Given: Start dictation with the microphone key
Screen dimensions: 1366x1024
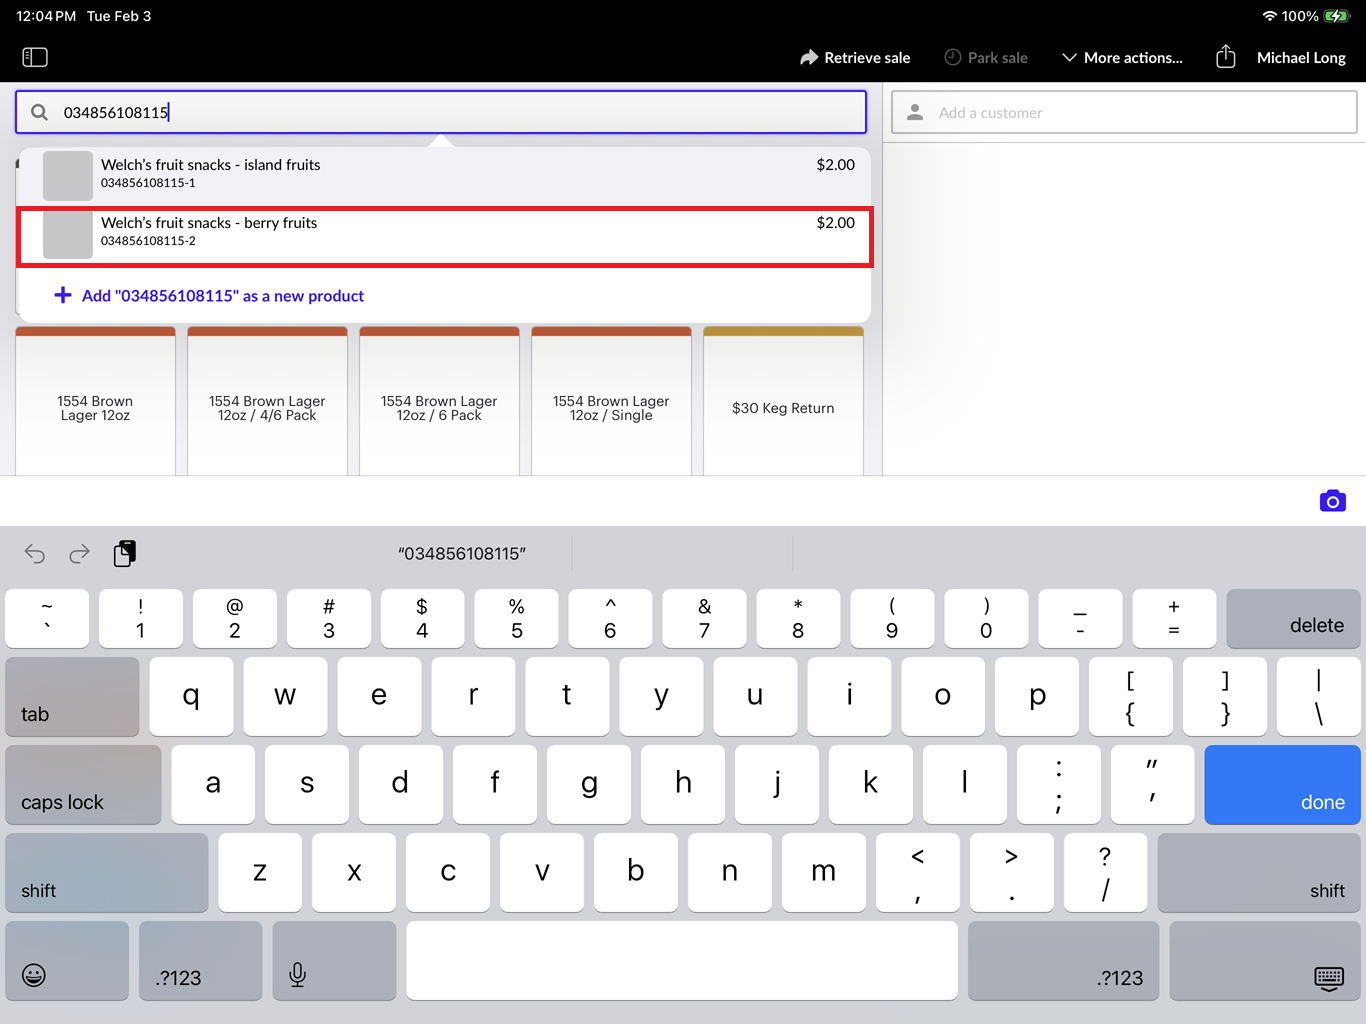Looking at the screenshot, I should (334, 961).
